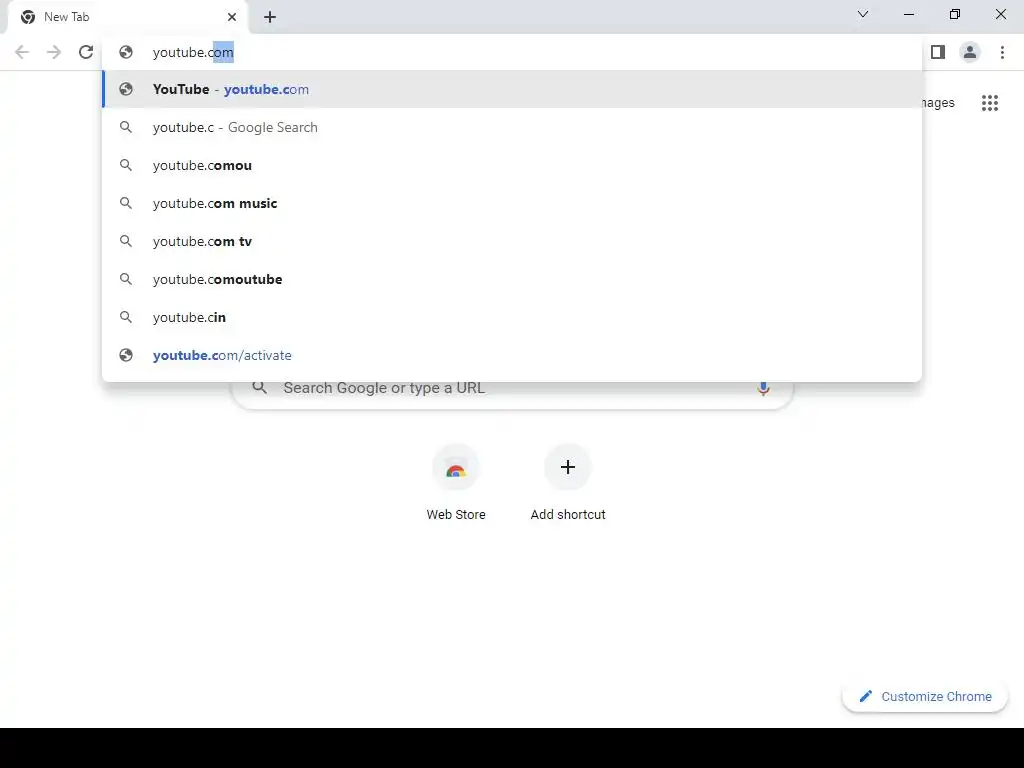
Task: Open the Google apps grid
Action: coord(990,103)
